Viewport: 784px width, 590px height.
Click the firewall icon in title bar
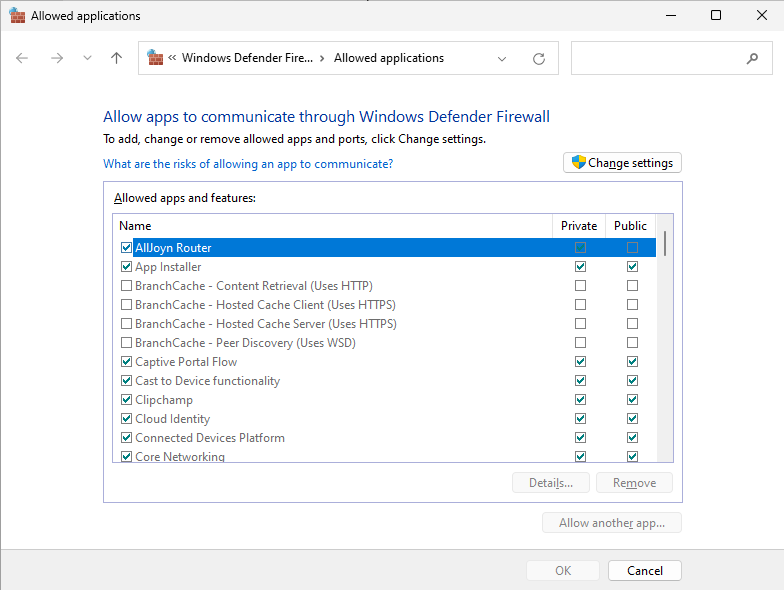[x=18, y=16]
